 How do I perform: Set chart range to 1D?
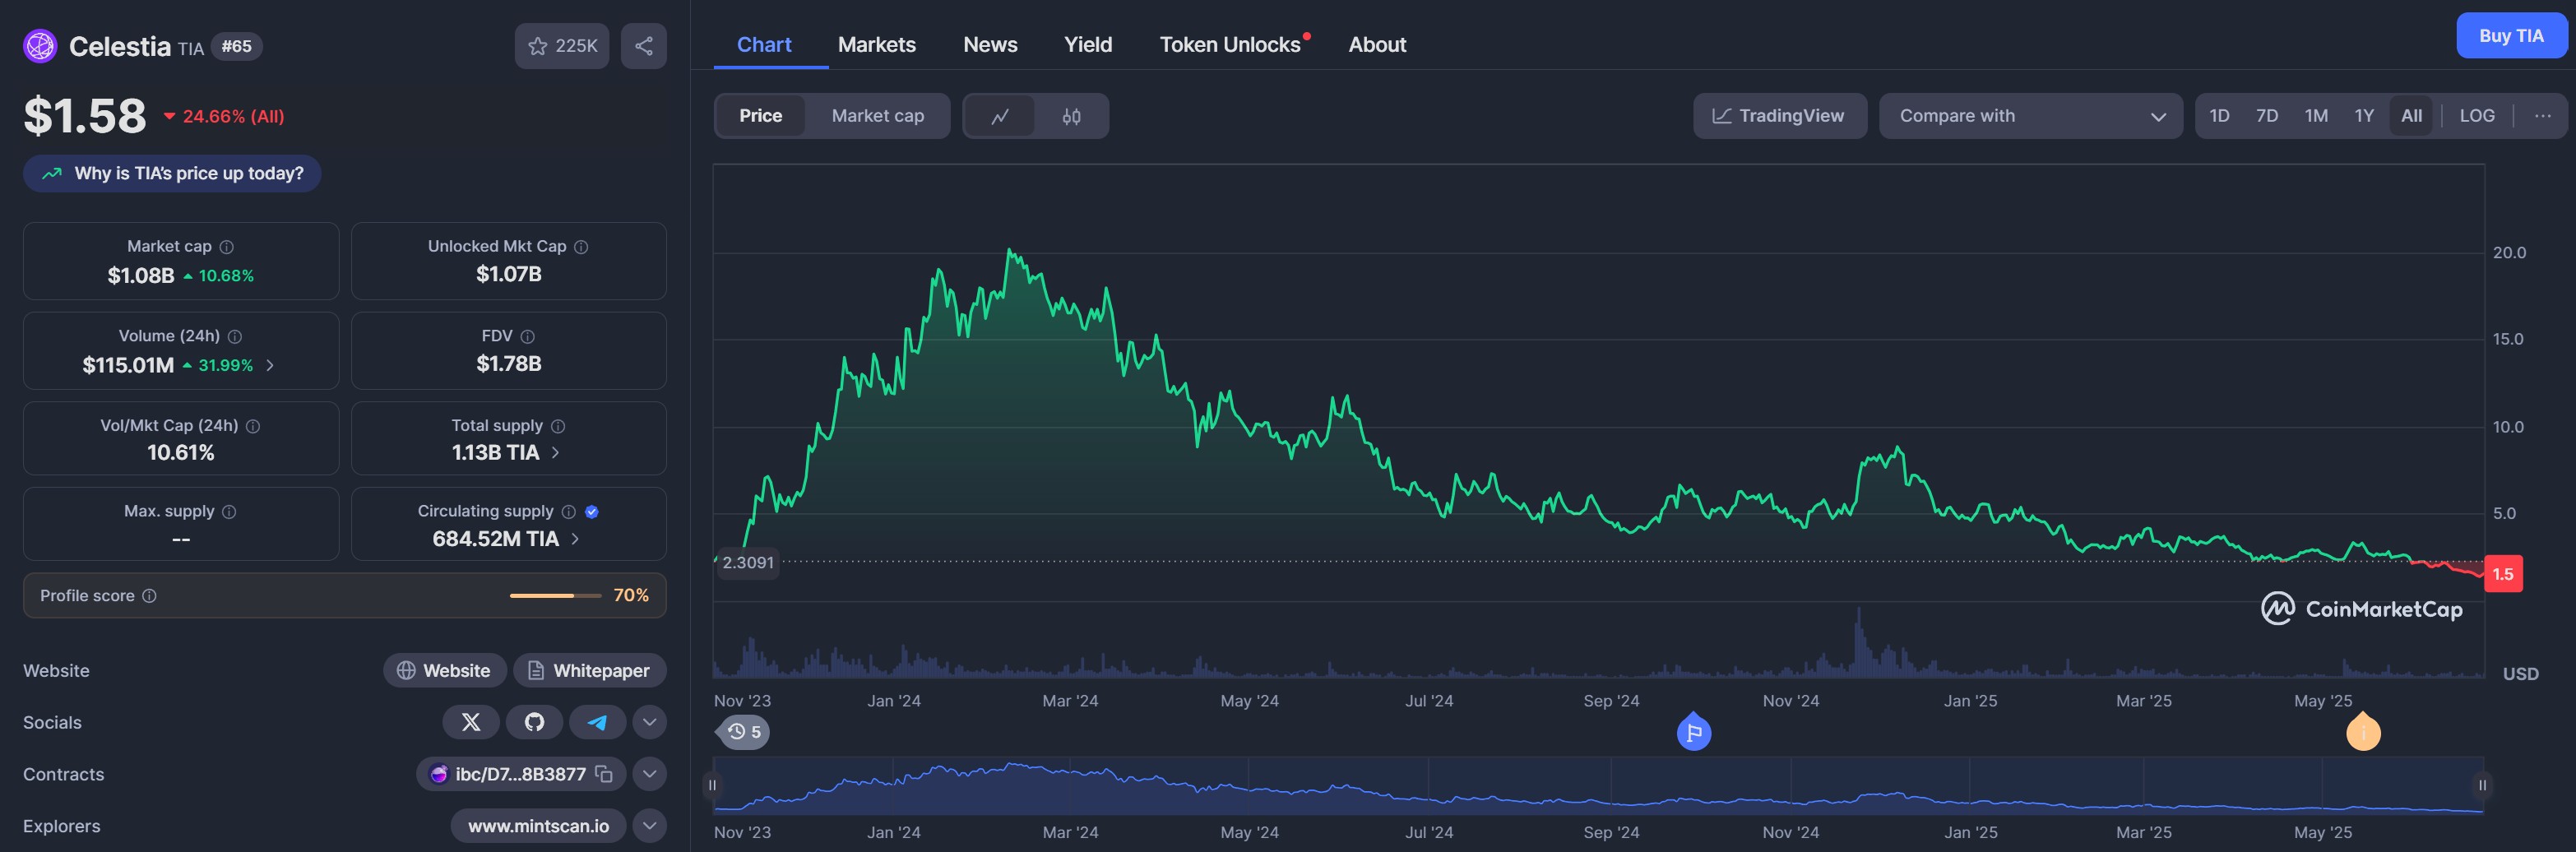pos(2219,116)
